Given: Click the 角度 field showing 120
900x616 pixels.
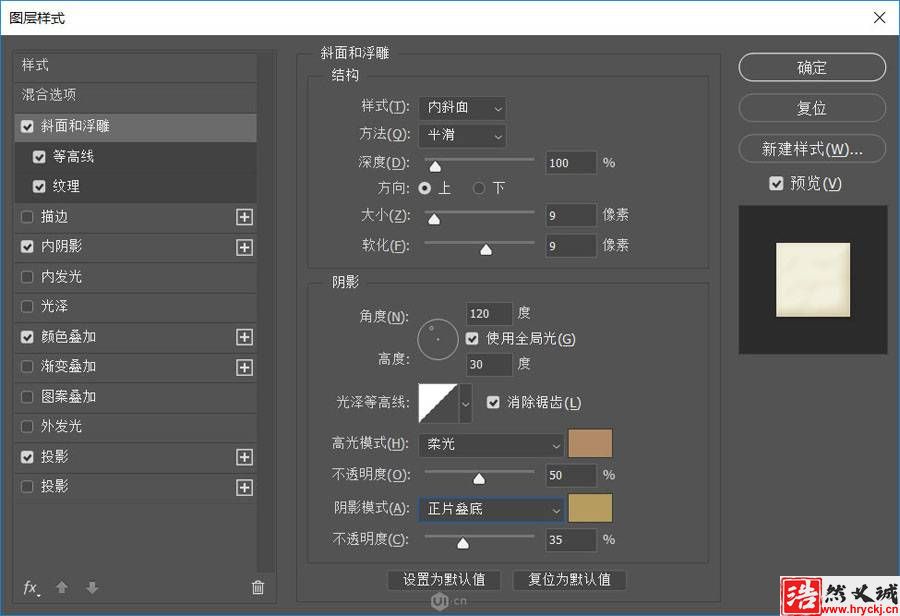Looking at the screenshot, I should [488, 314].
